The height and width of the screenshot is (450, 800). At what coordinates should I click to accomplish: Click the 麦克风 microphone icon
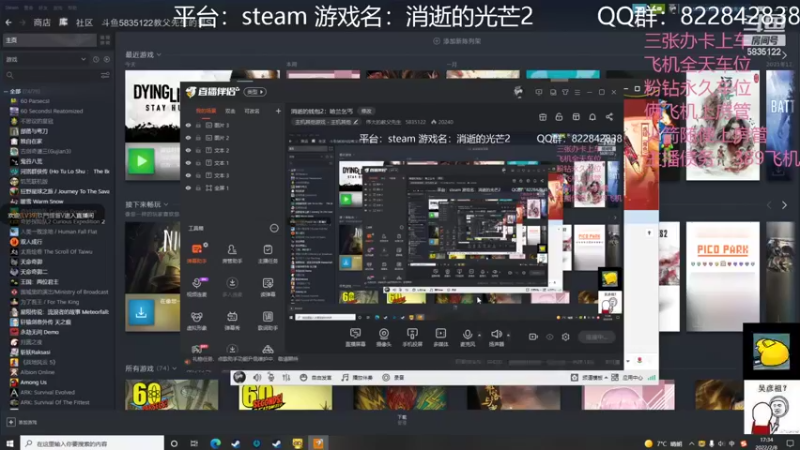(x=467, y=334)
